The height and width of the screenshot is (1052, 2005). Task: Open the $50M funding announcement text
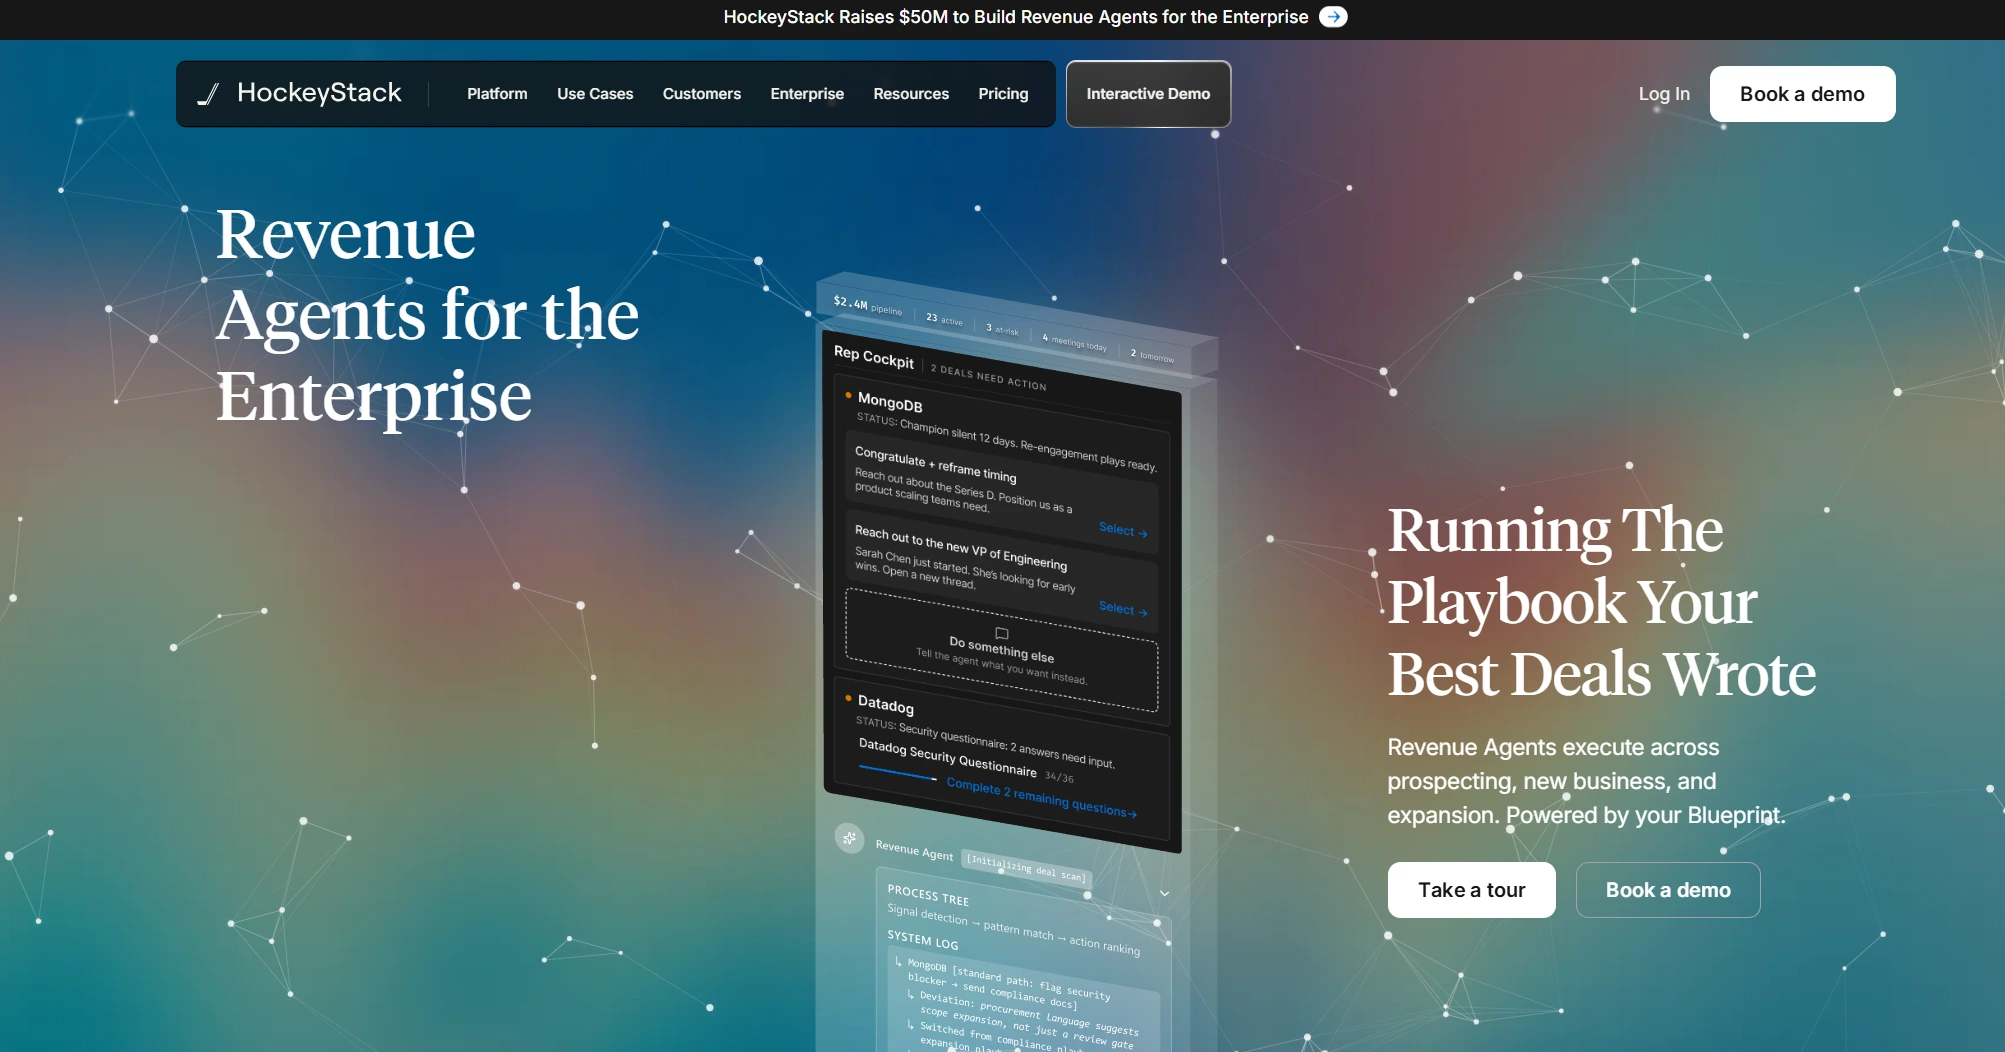tap(1016, 17)
